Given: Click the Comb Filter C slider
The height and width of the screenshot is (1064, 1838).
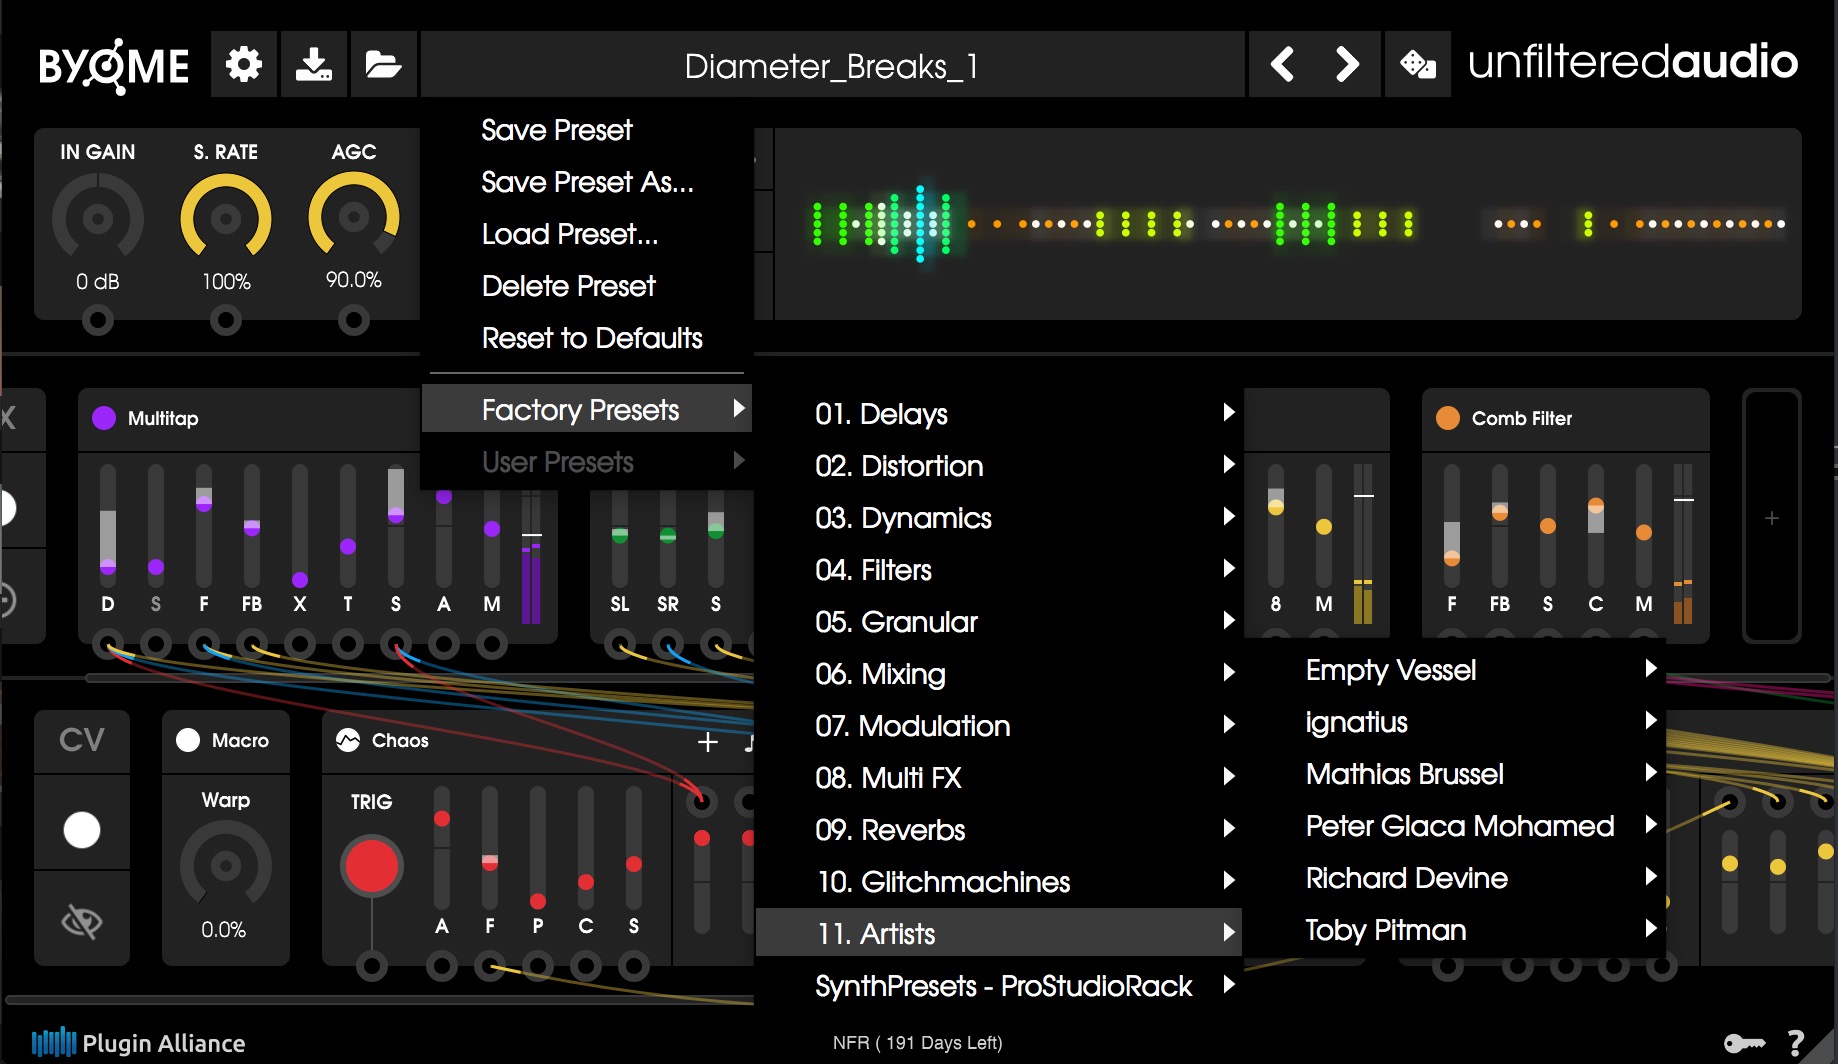Looking at the screenshot, I should click(1596, 524).
